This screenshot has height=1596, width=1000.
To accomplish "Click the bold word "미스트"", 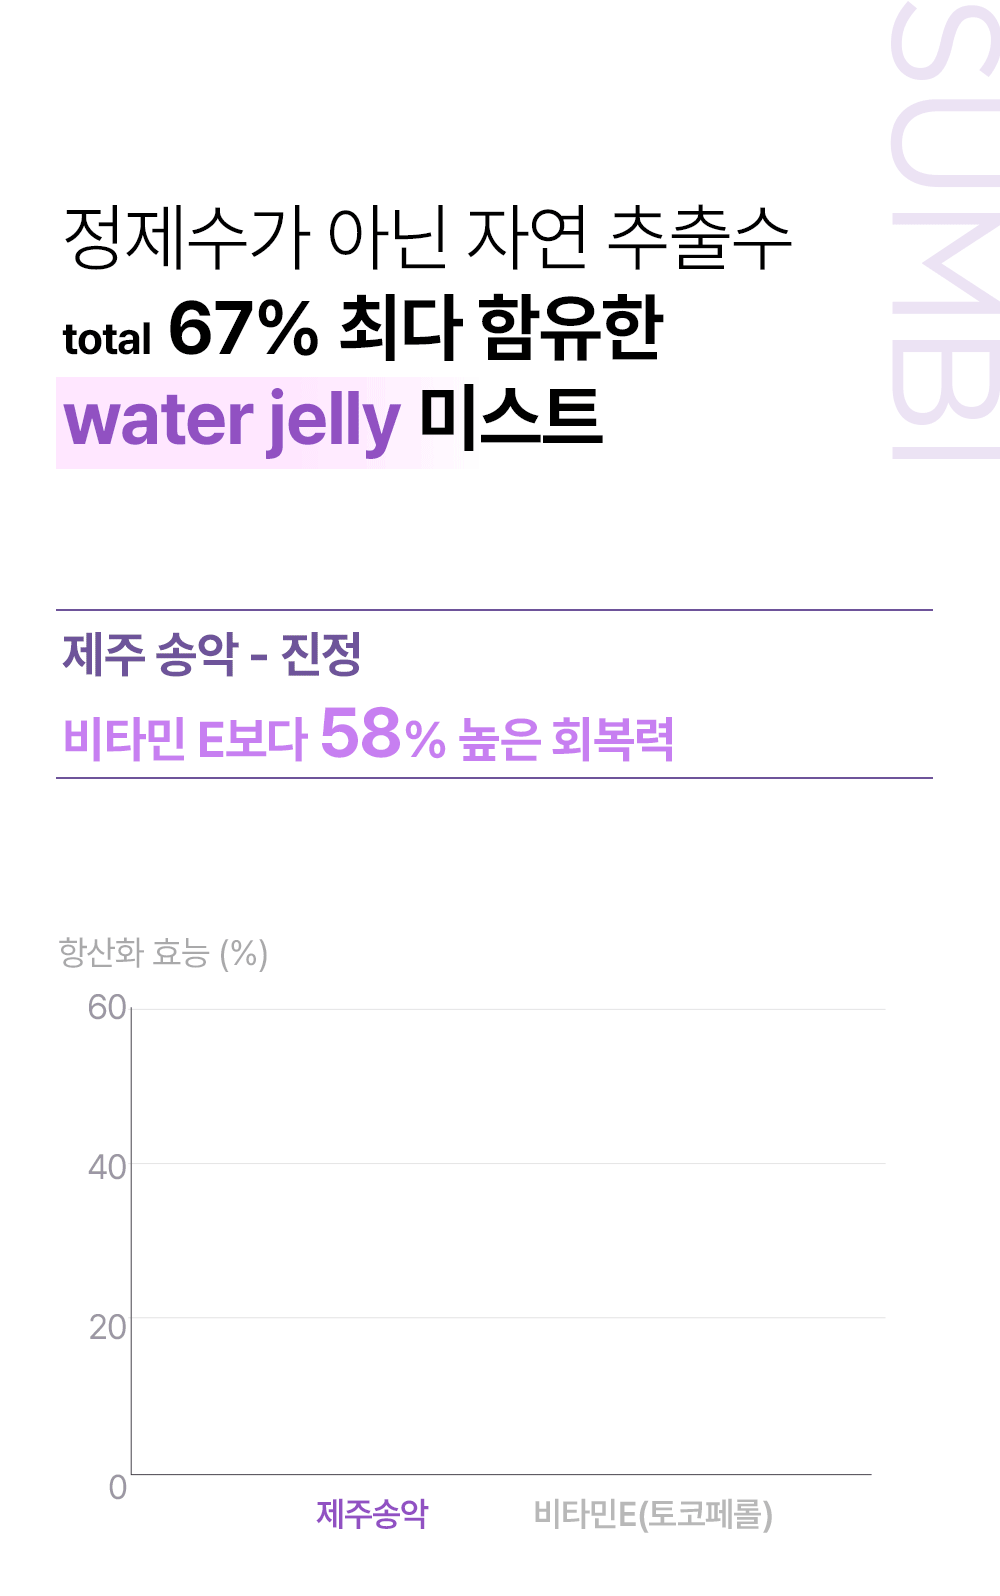I will tap(511, 418).
